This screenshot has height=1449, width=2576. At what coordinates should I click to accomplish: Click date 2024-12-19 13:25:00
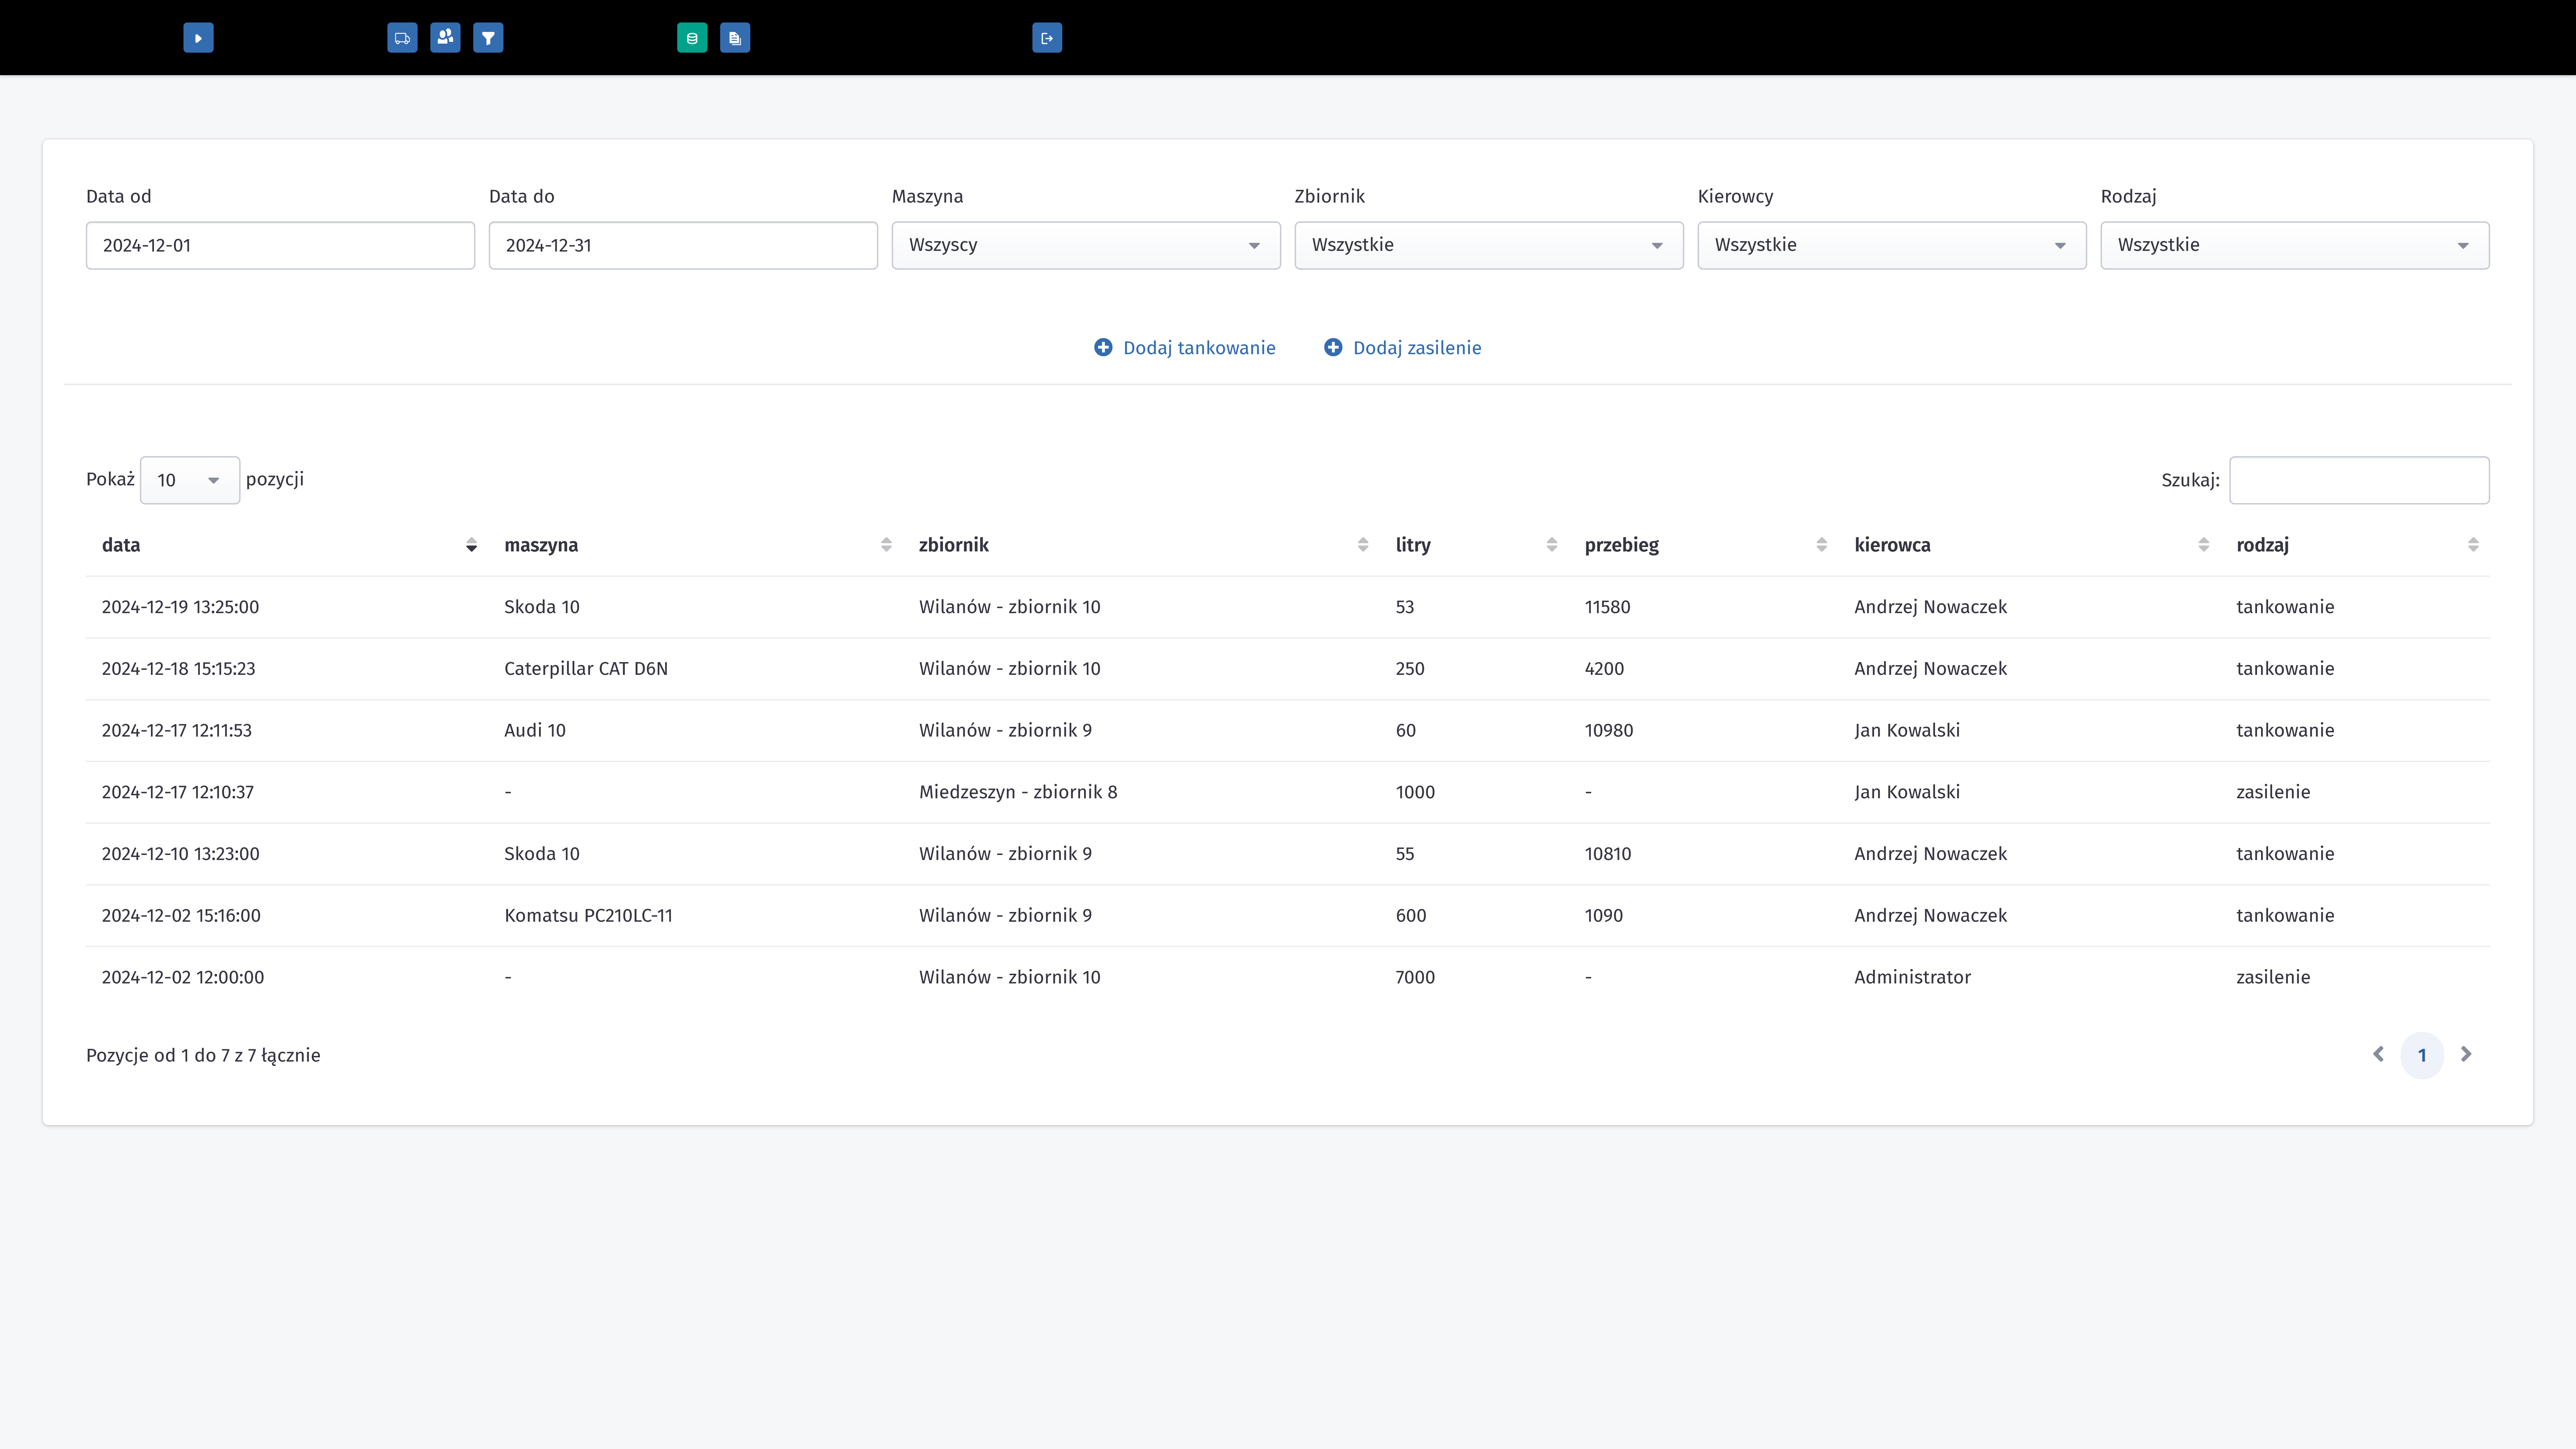pos(180,607)
